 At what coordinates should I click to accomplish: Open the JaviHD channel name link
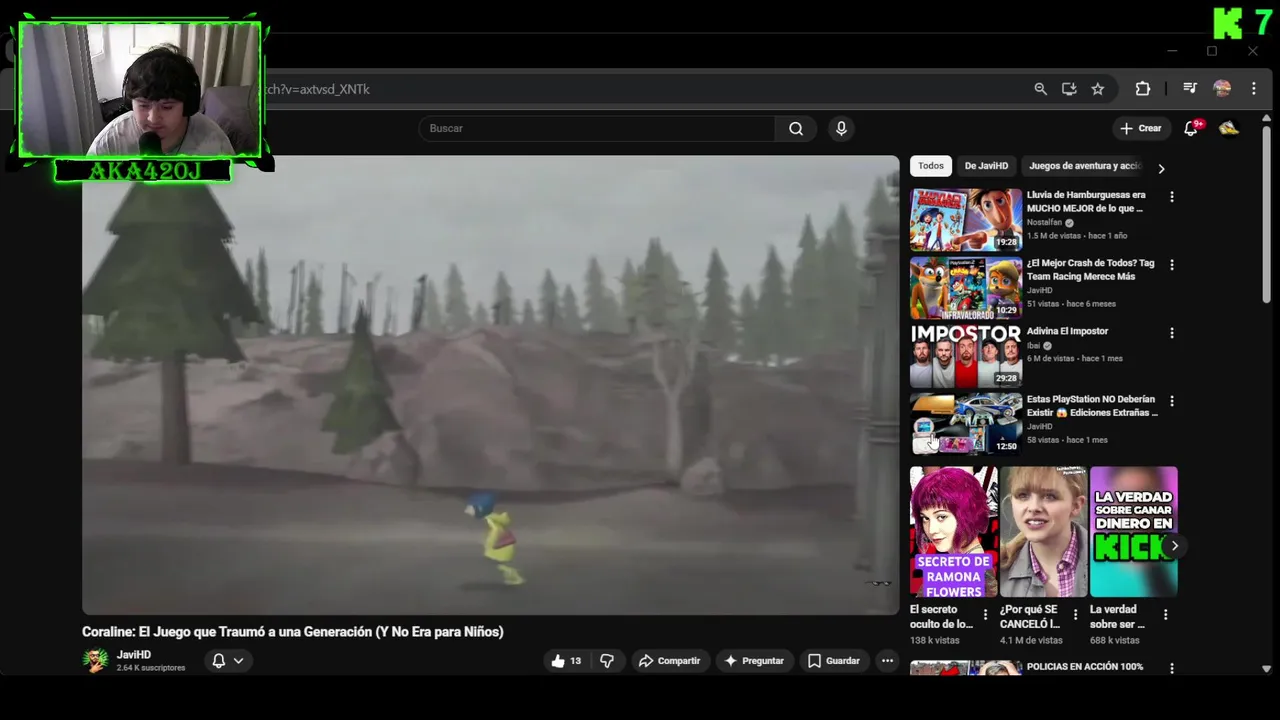[x=134, y=655]
